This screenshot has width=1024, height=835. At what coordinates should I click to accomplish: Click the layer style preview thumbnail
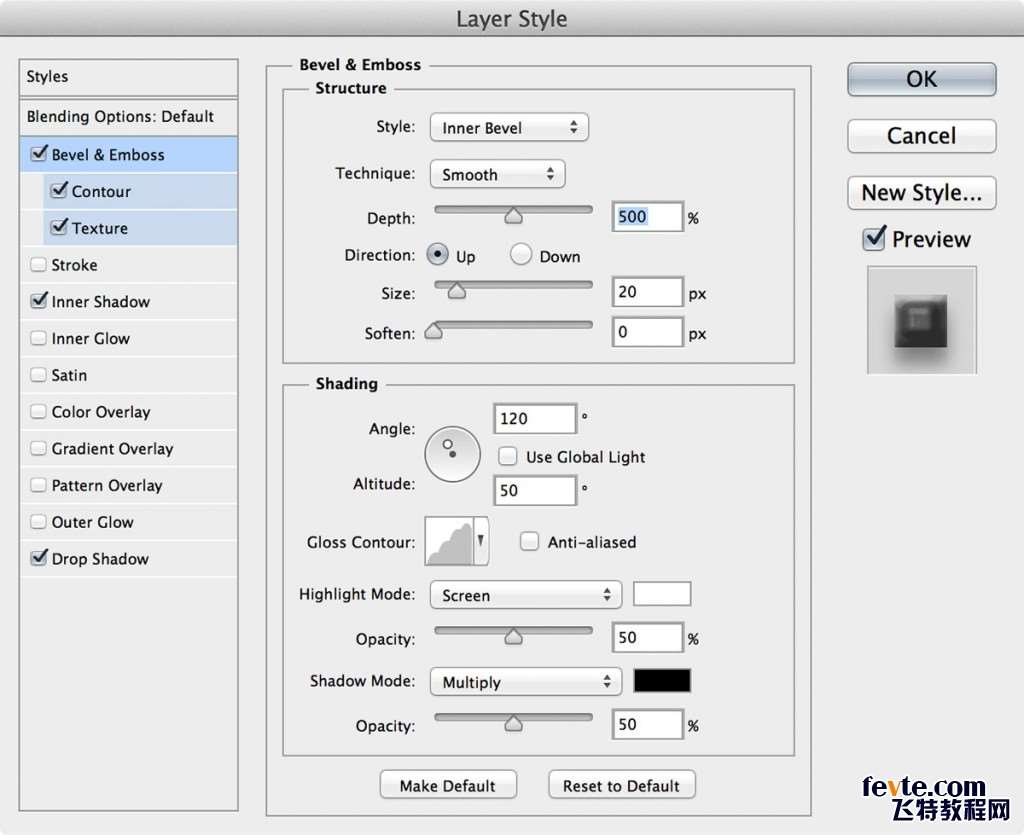921,320
